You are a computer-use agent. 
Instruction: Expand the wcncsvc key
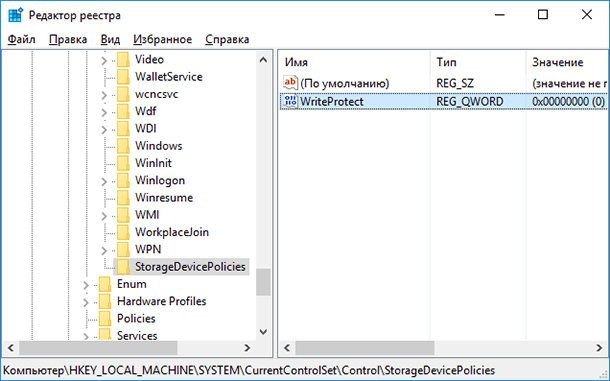point(104,95)
